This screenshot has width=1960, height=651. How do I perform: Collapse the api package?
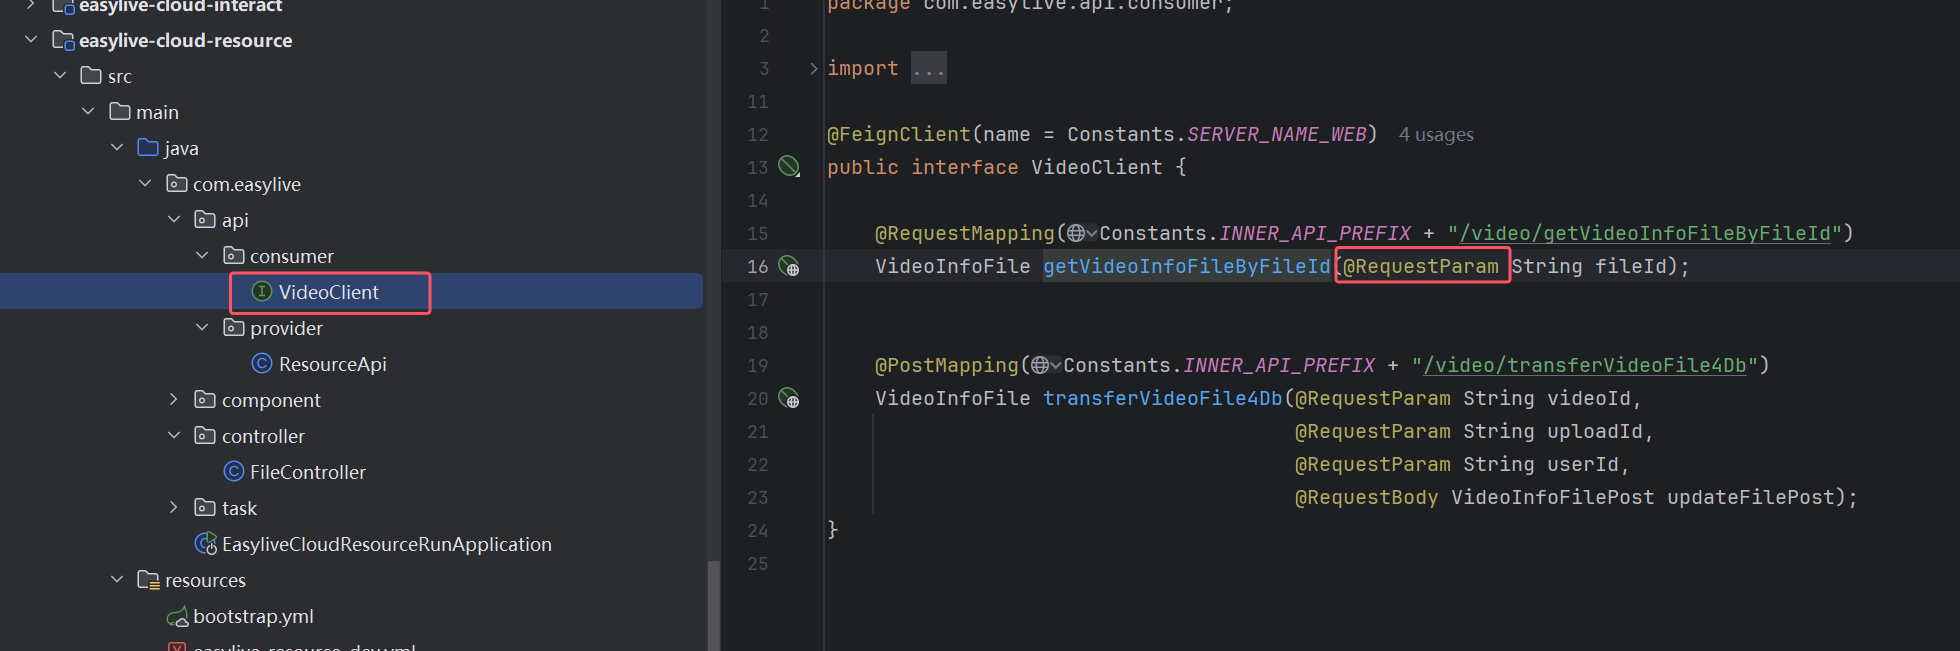[174, 220]
